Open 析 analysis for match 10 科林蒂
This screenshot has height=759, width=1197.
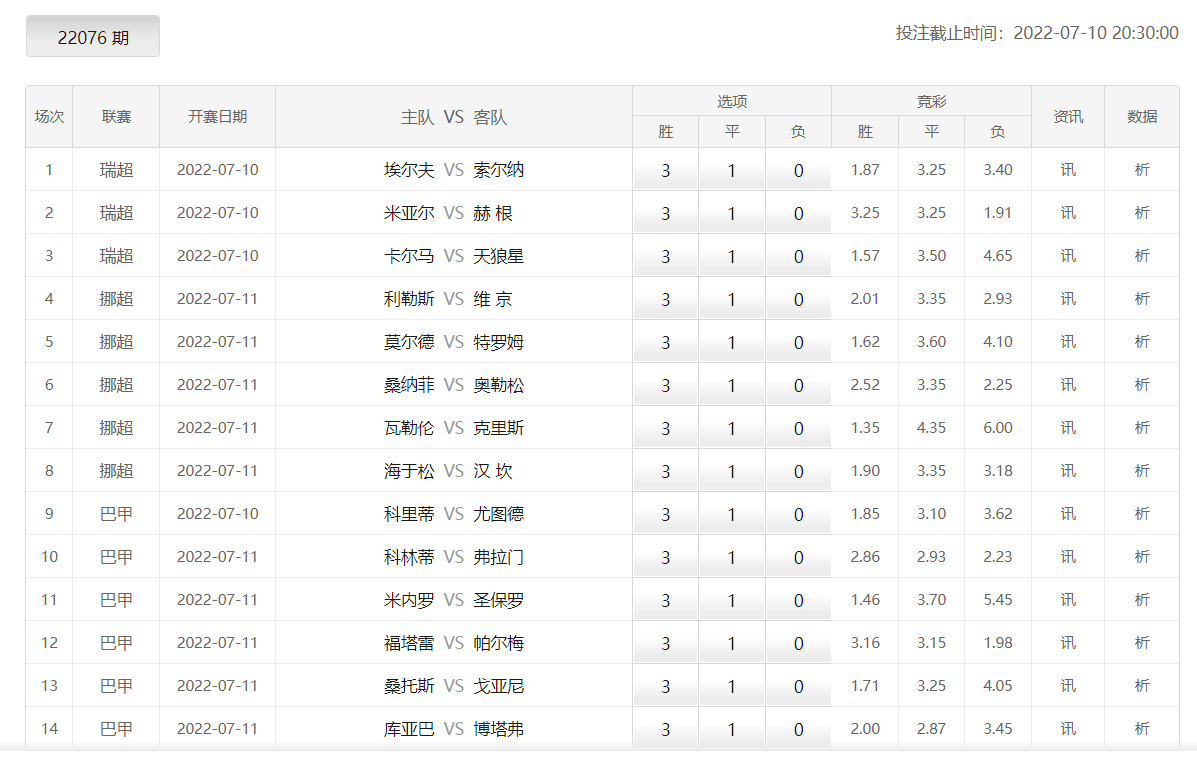click(1142, 557)
